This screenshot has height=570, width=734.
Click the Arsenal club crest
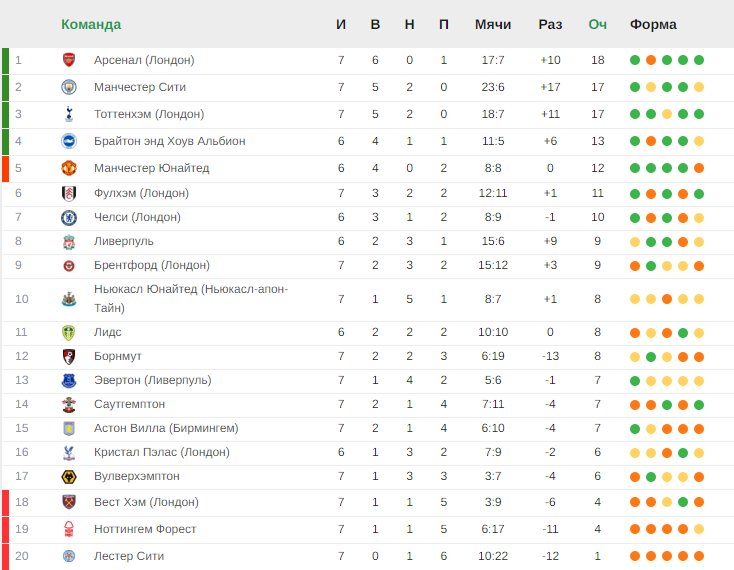[x=69, y=60]
